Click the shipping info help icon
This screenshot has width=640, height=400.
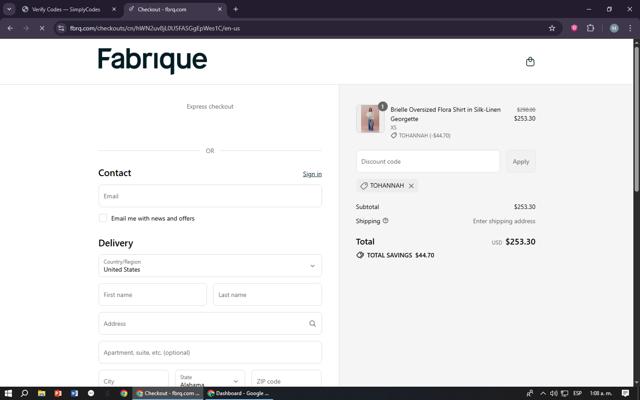coord(385,221)
